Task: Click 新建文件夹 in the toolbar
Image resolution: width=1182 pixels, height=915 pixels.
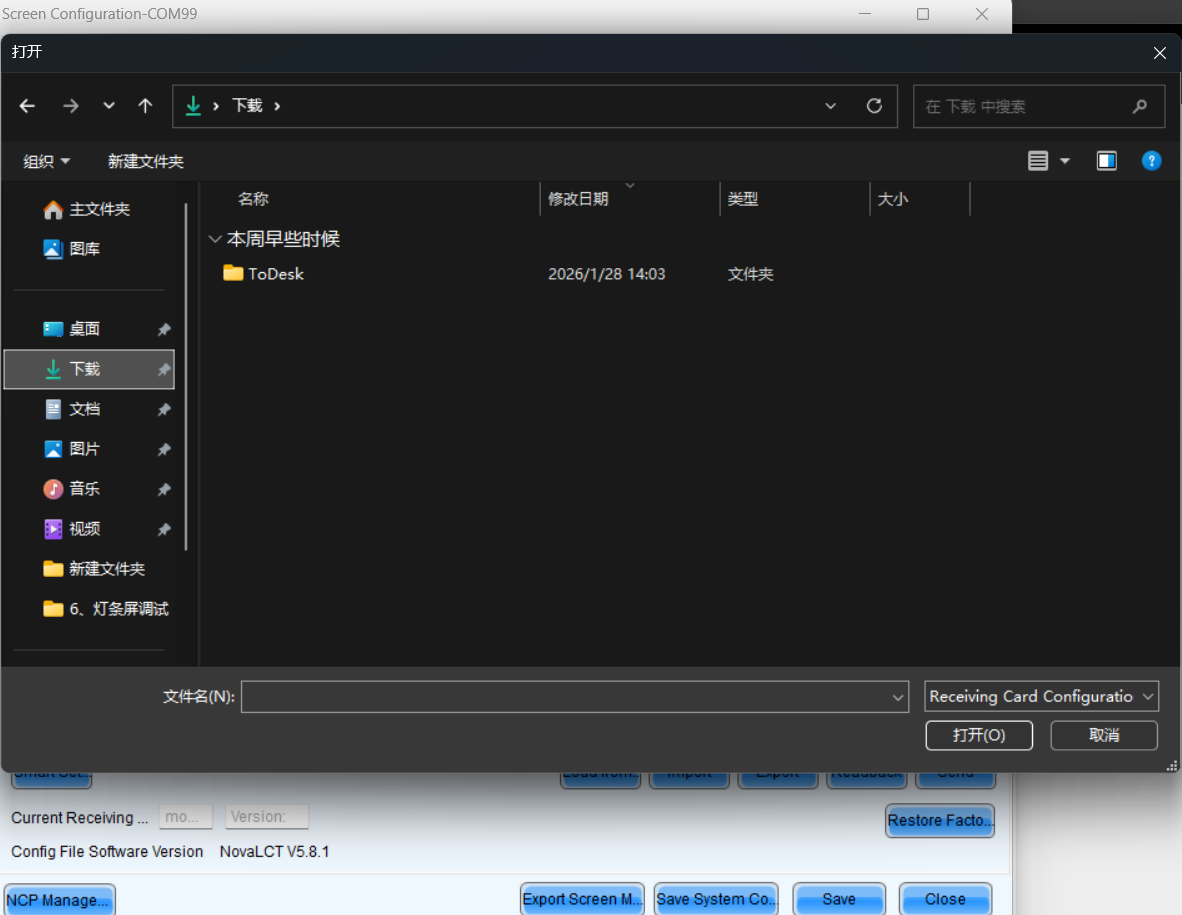Action: click(146, 161)
